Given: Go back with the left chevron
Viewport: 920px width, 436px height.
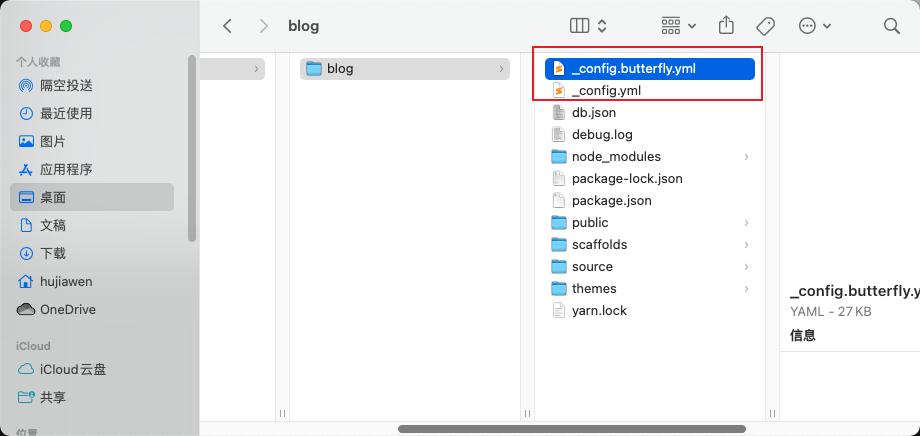Looking at the screenshot, I should click(x=228, y=26).
